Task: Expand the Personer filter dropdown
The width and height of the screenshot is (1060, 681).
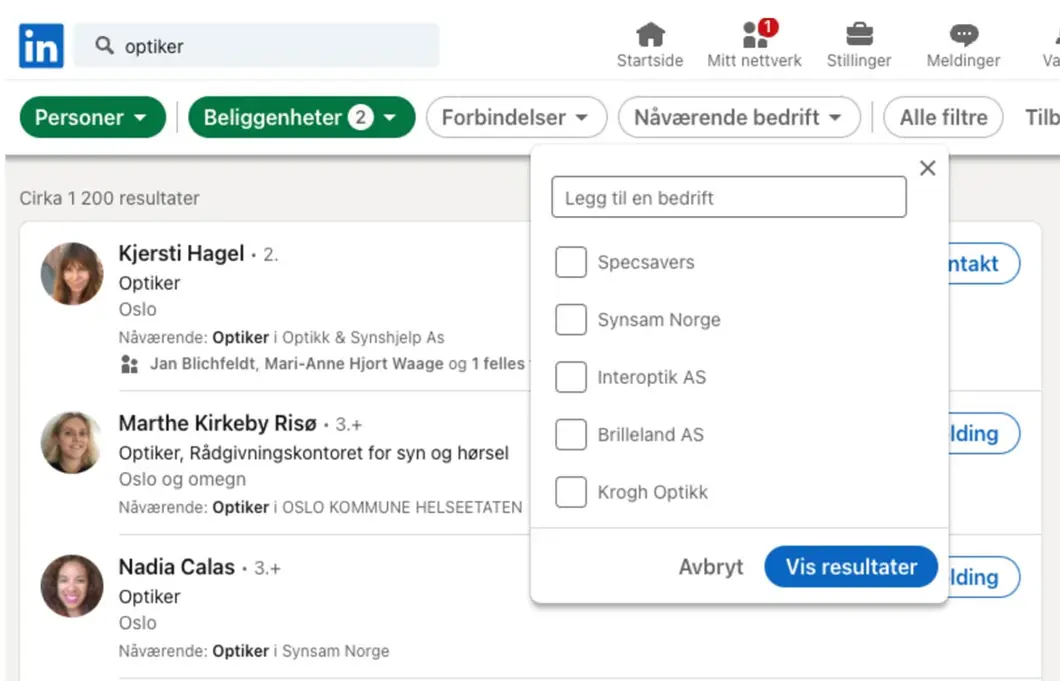Action: (x=93, y=118)
